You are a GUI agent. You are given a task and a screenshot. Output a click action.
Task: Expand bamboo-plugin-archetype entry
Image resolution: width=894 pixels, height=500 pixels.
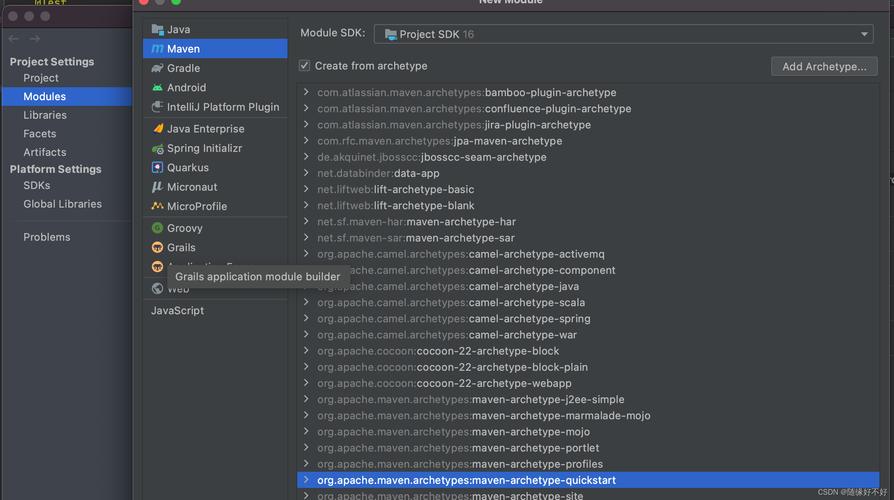(x=306, y=92)
